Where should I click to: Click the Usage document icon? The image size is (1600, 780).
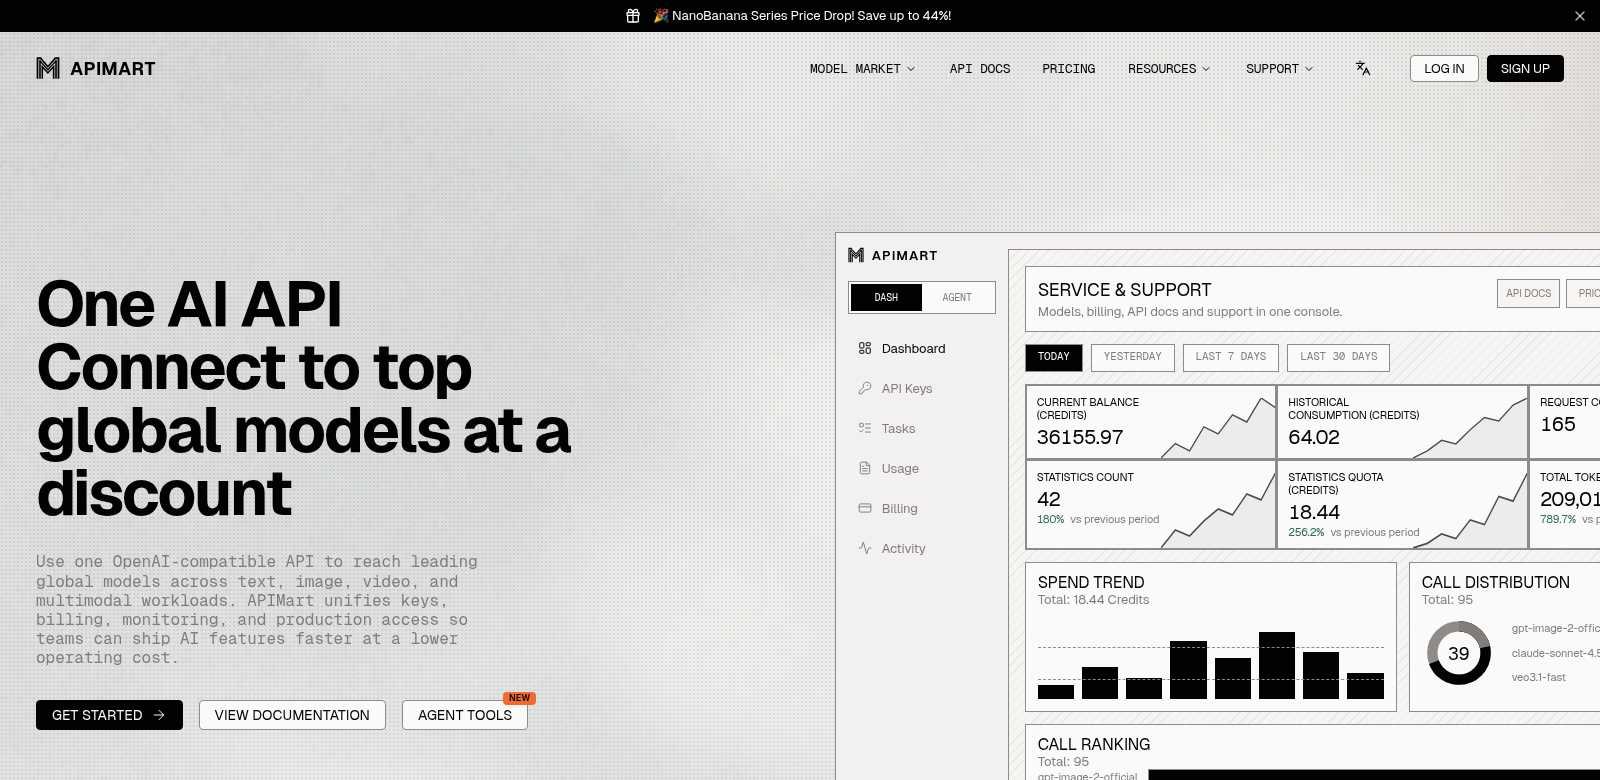tap(865, 468)
